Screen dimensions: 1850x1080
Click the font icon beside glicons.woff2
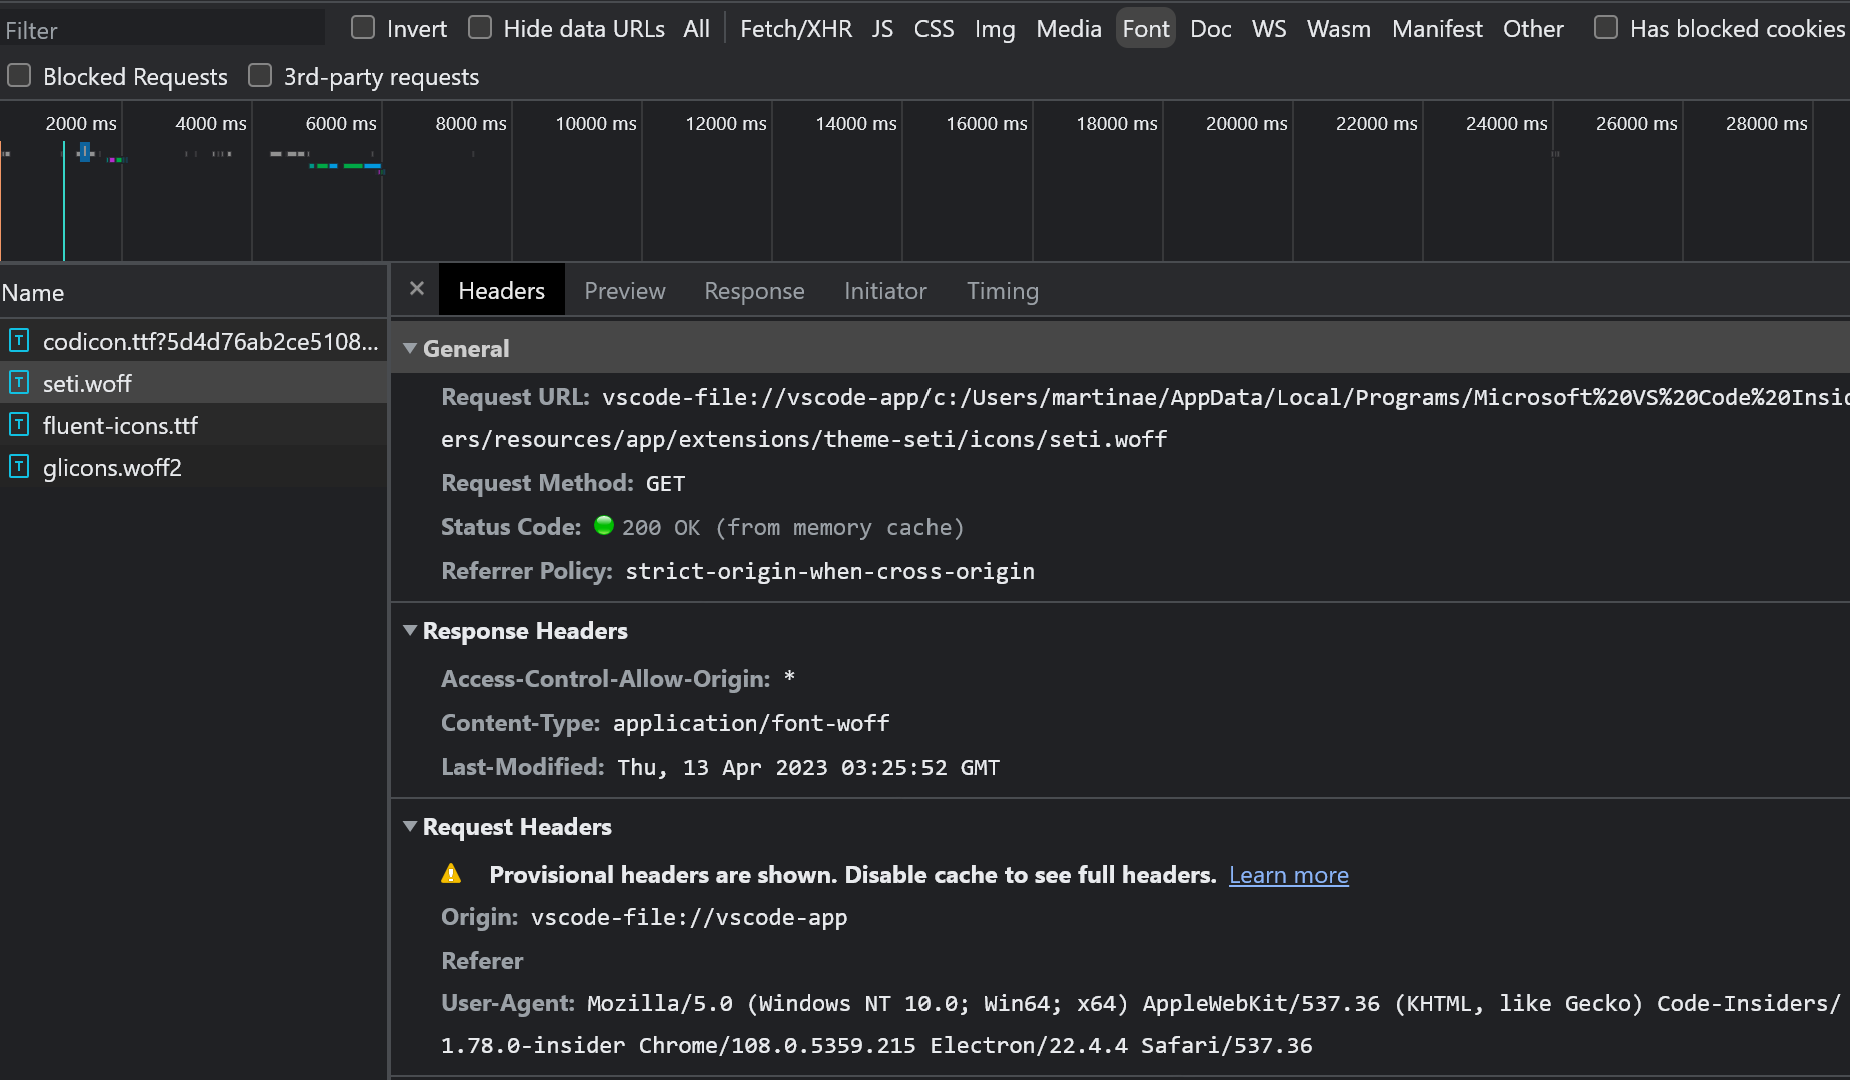(x=19, y=467)
